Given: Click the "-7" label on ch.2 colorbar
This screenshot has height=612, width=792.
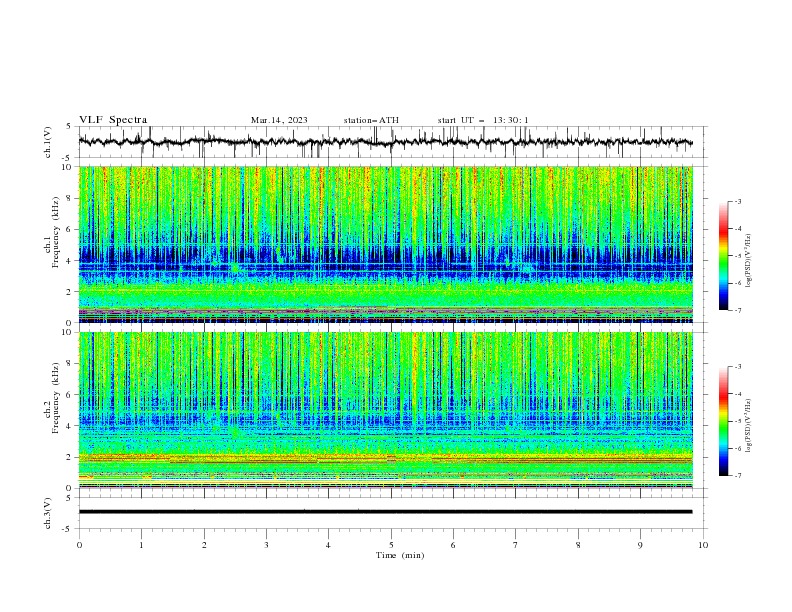Looking at the screenshot, I should [737, 475].
